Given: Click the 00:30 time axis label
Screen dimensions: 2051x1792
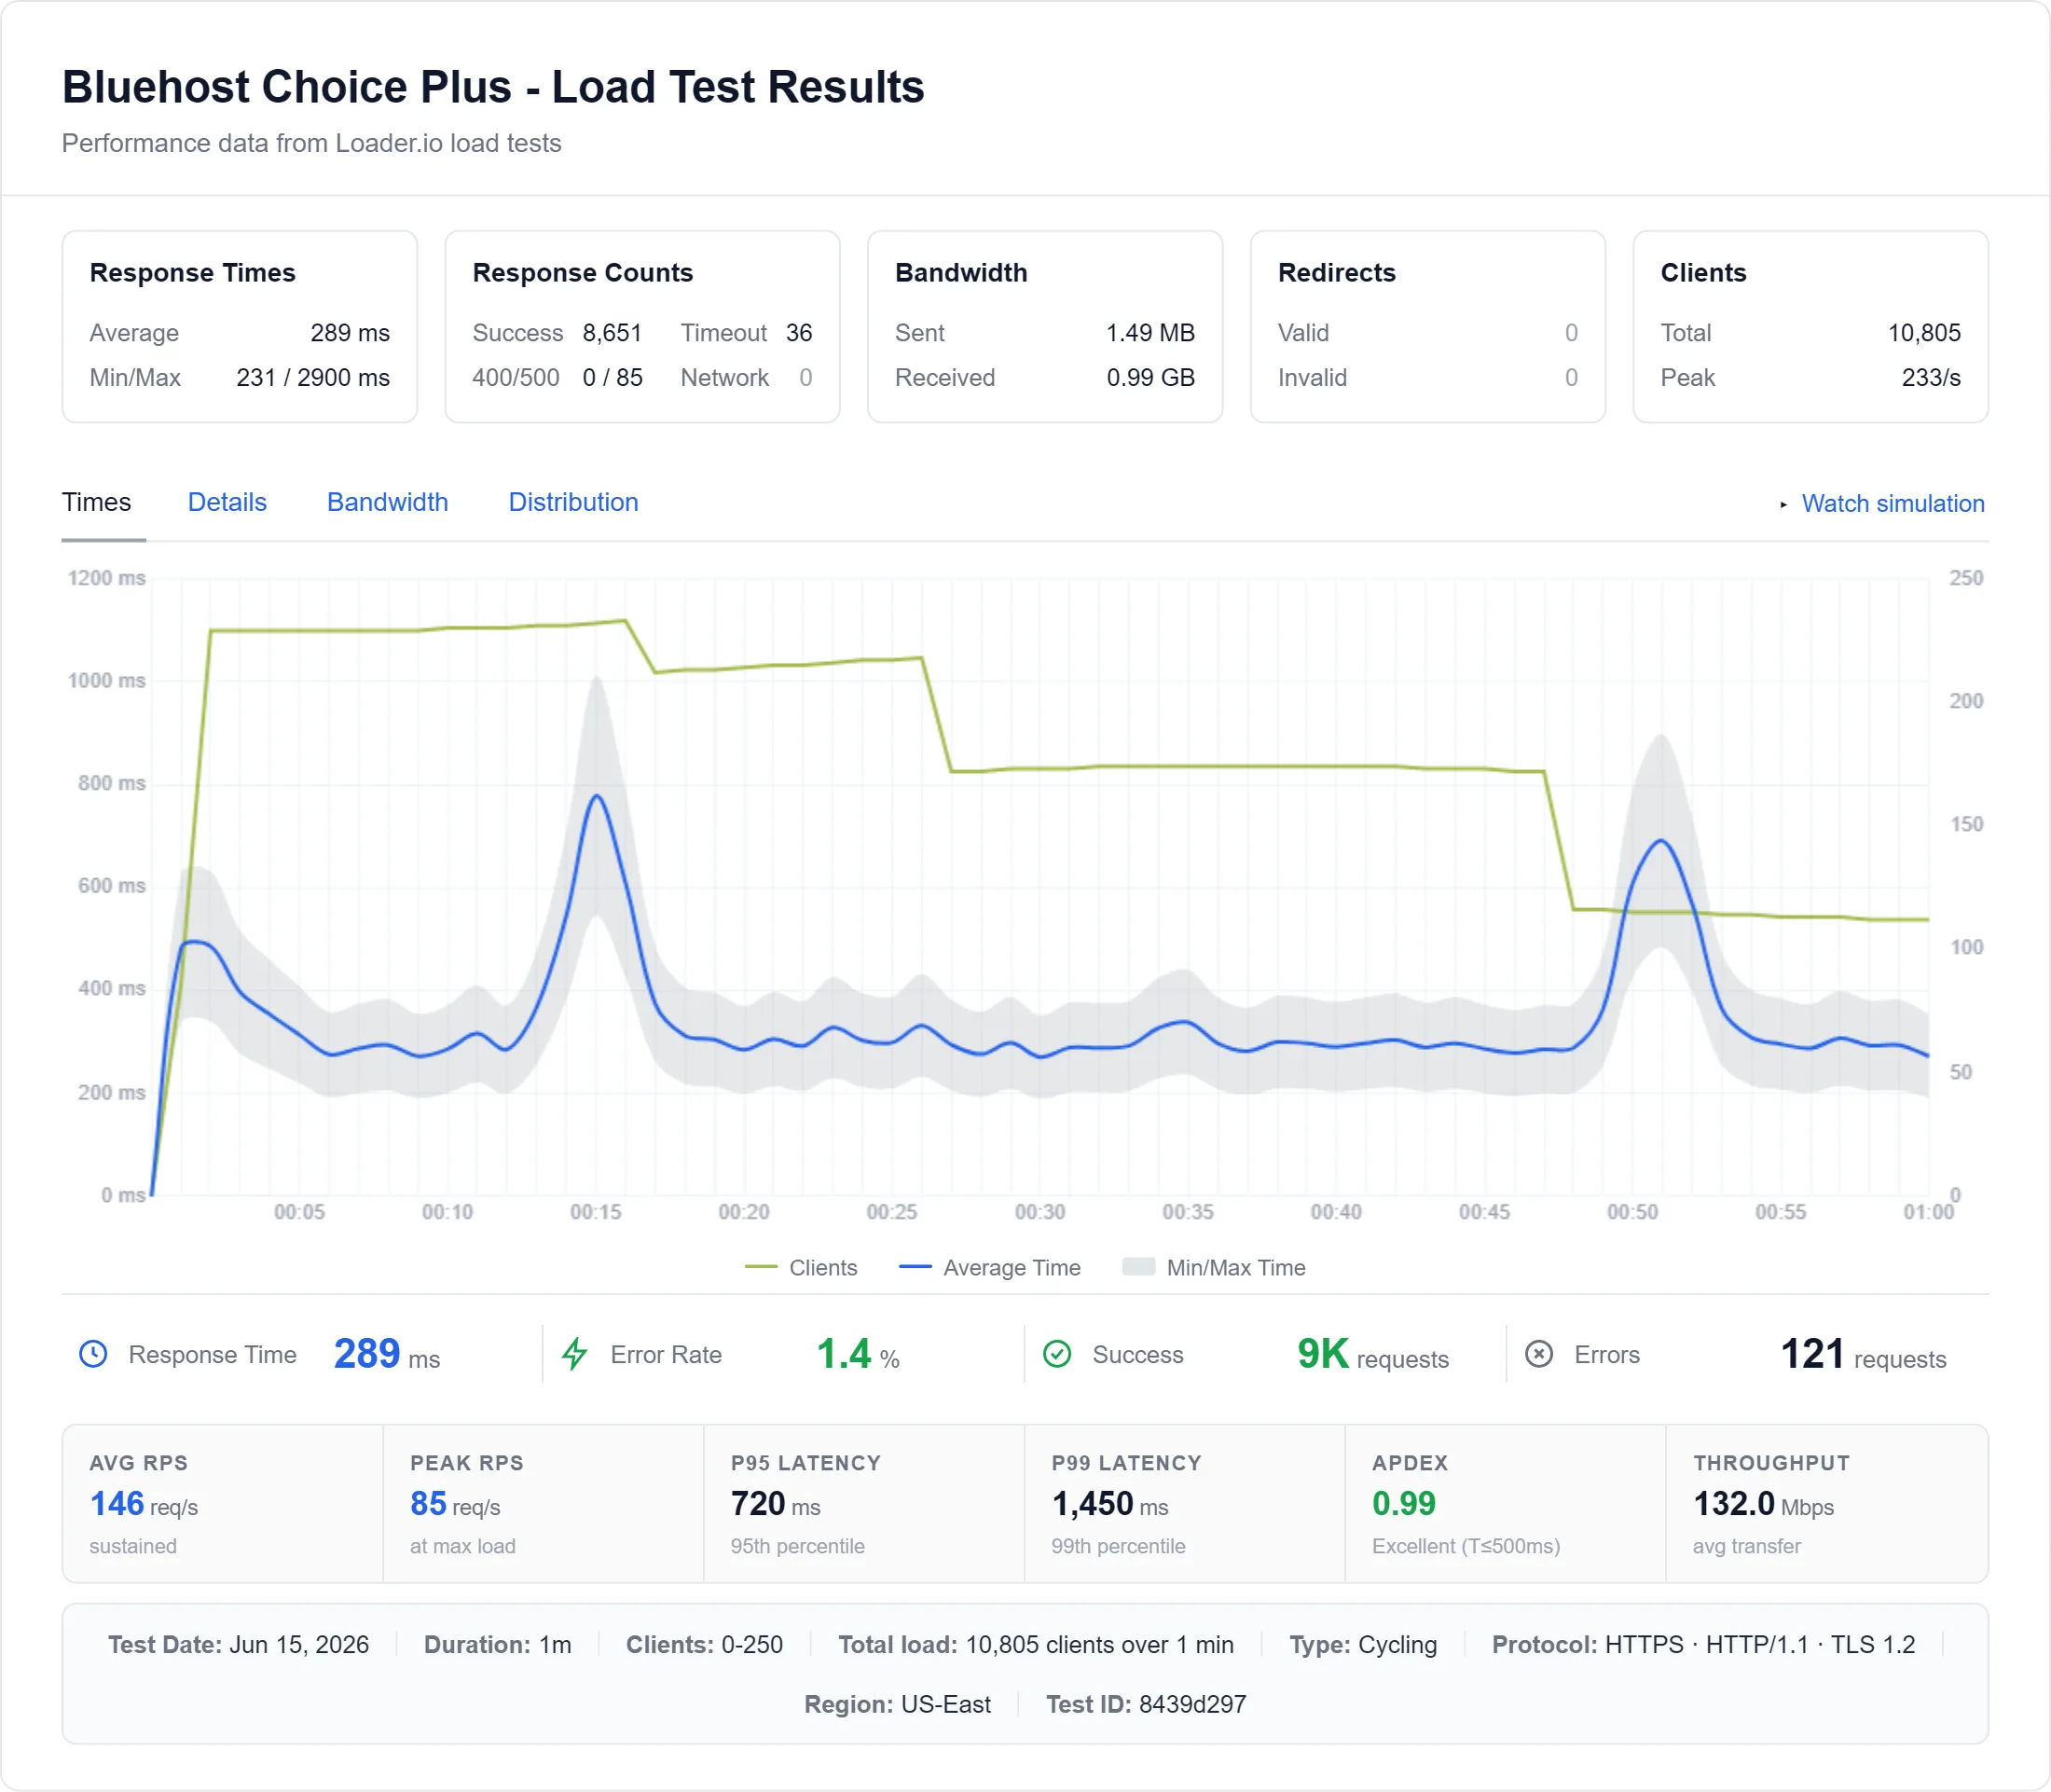Looking at the screenshot, I should [x=1040, y=1212].
